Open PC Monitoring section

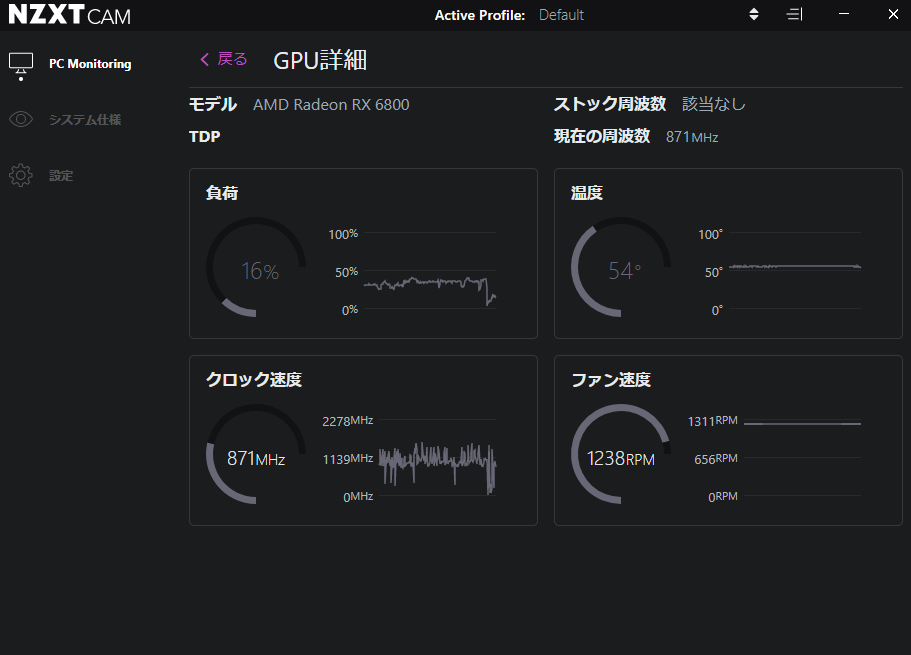[x=90, y=64]
